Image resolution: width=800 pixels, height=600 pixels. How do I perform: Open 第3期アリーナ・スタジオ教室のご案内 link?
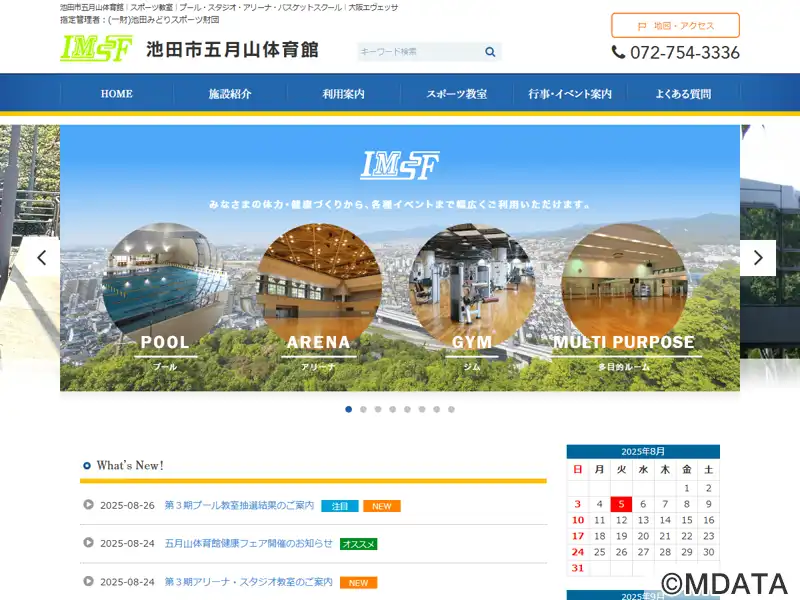point(248,582)
